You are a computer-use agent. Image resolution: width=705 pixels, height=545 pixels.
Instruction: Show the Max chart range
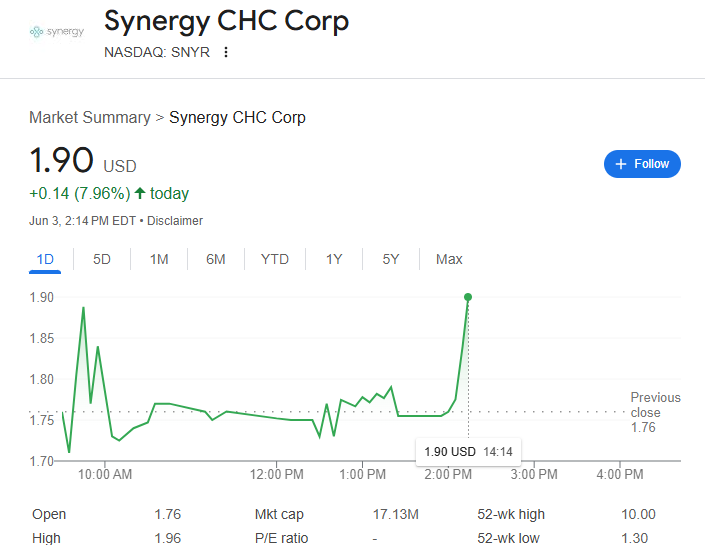449,259
